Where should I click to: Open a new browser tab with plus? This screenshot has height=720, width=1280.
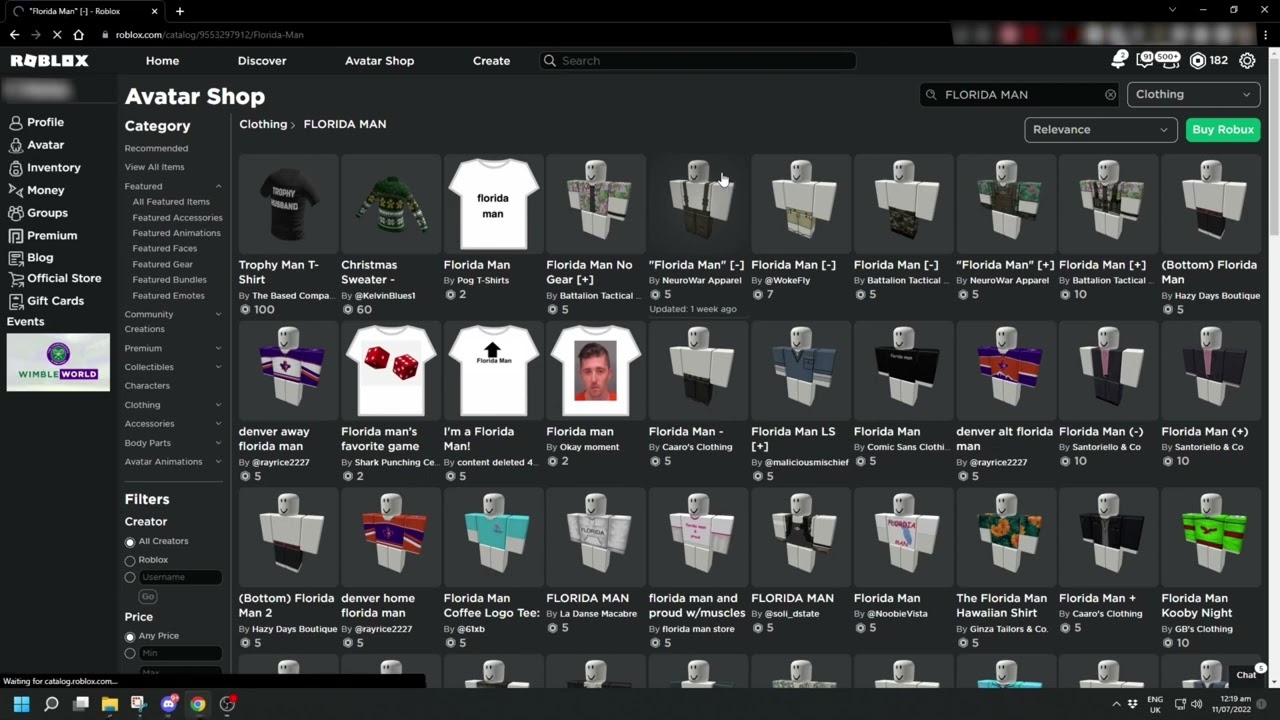[180, 11]
